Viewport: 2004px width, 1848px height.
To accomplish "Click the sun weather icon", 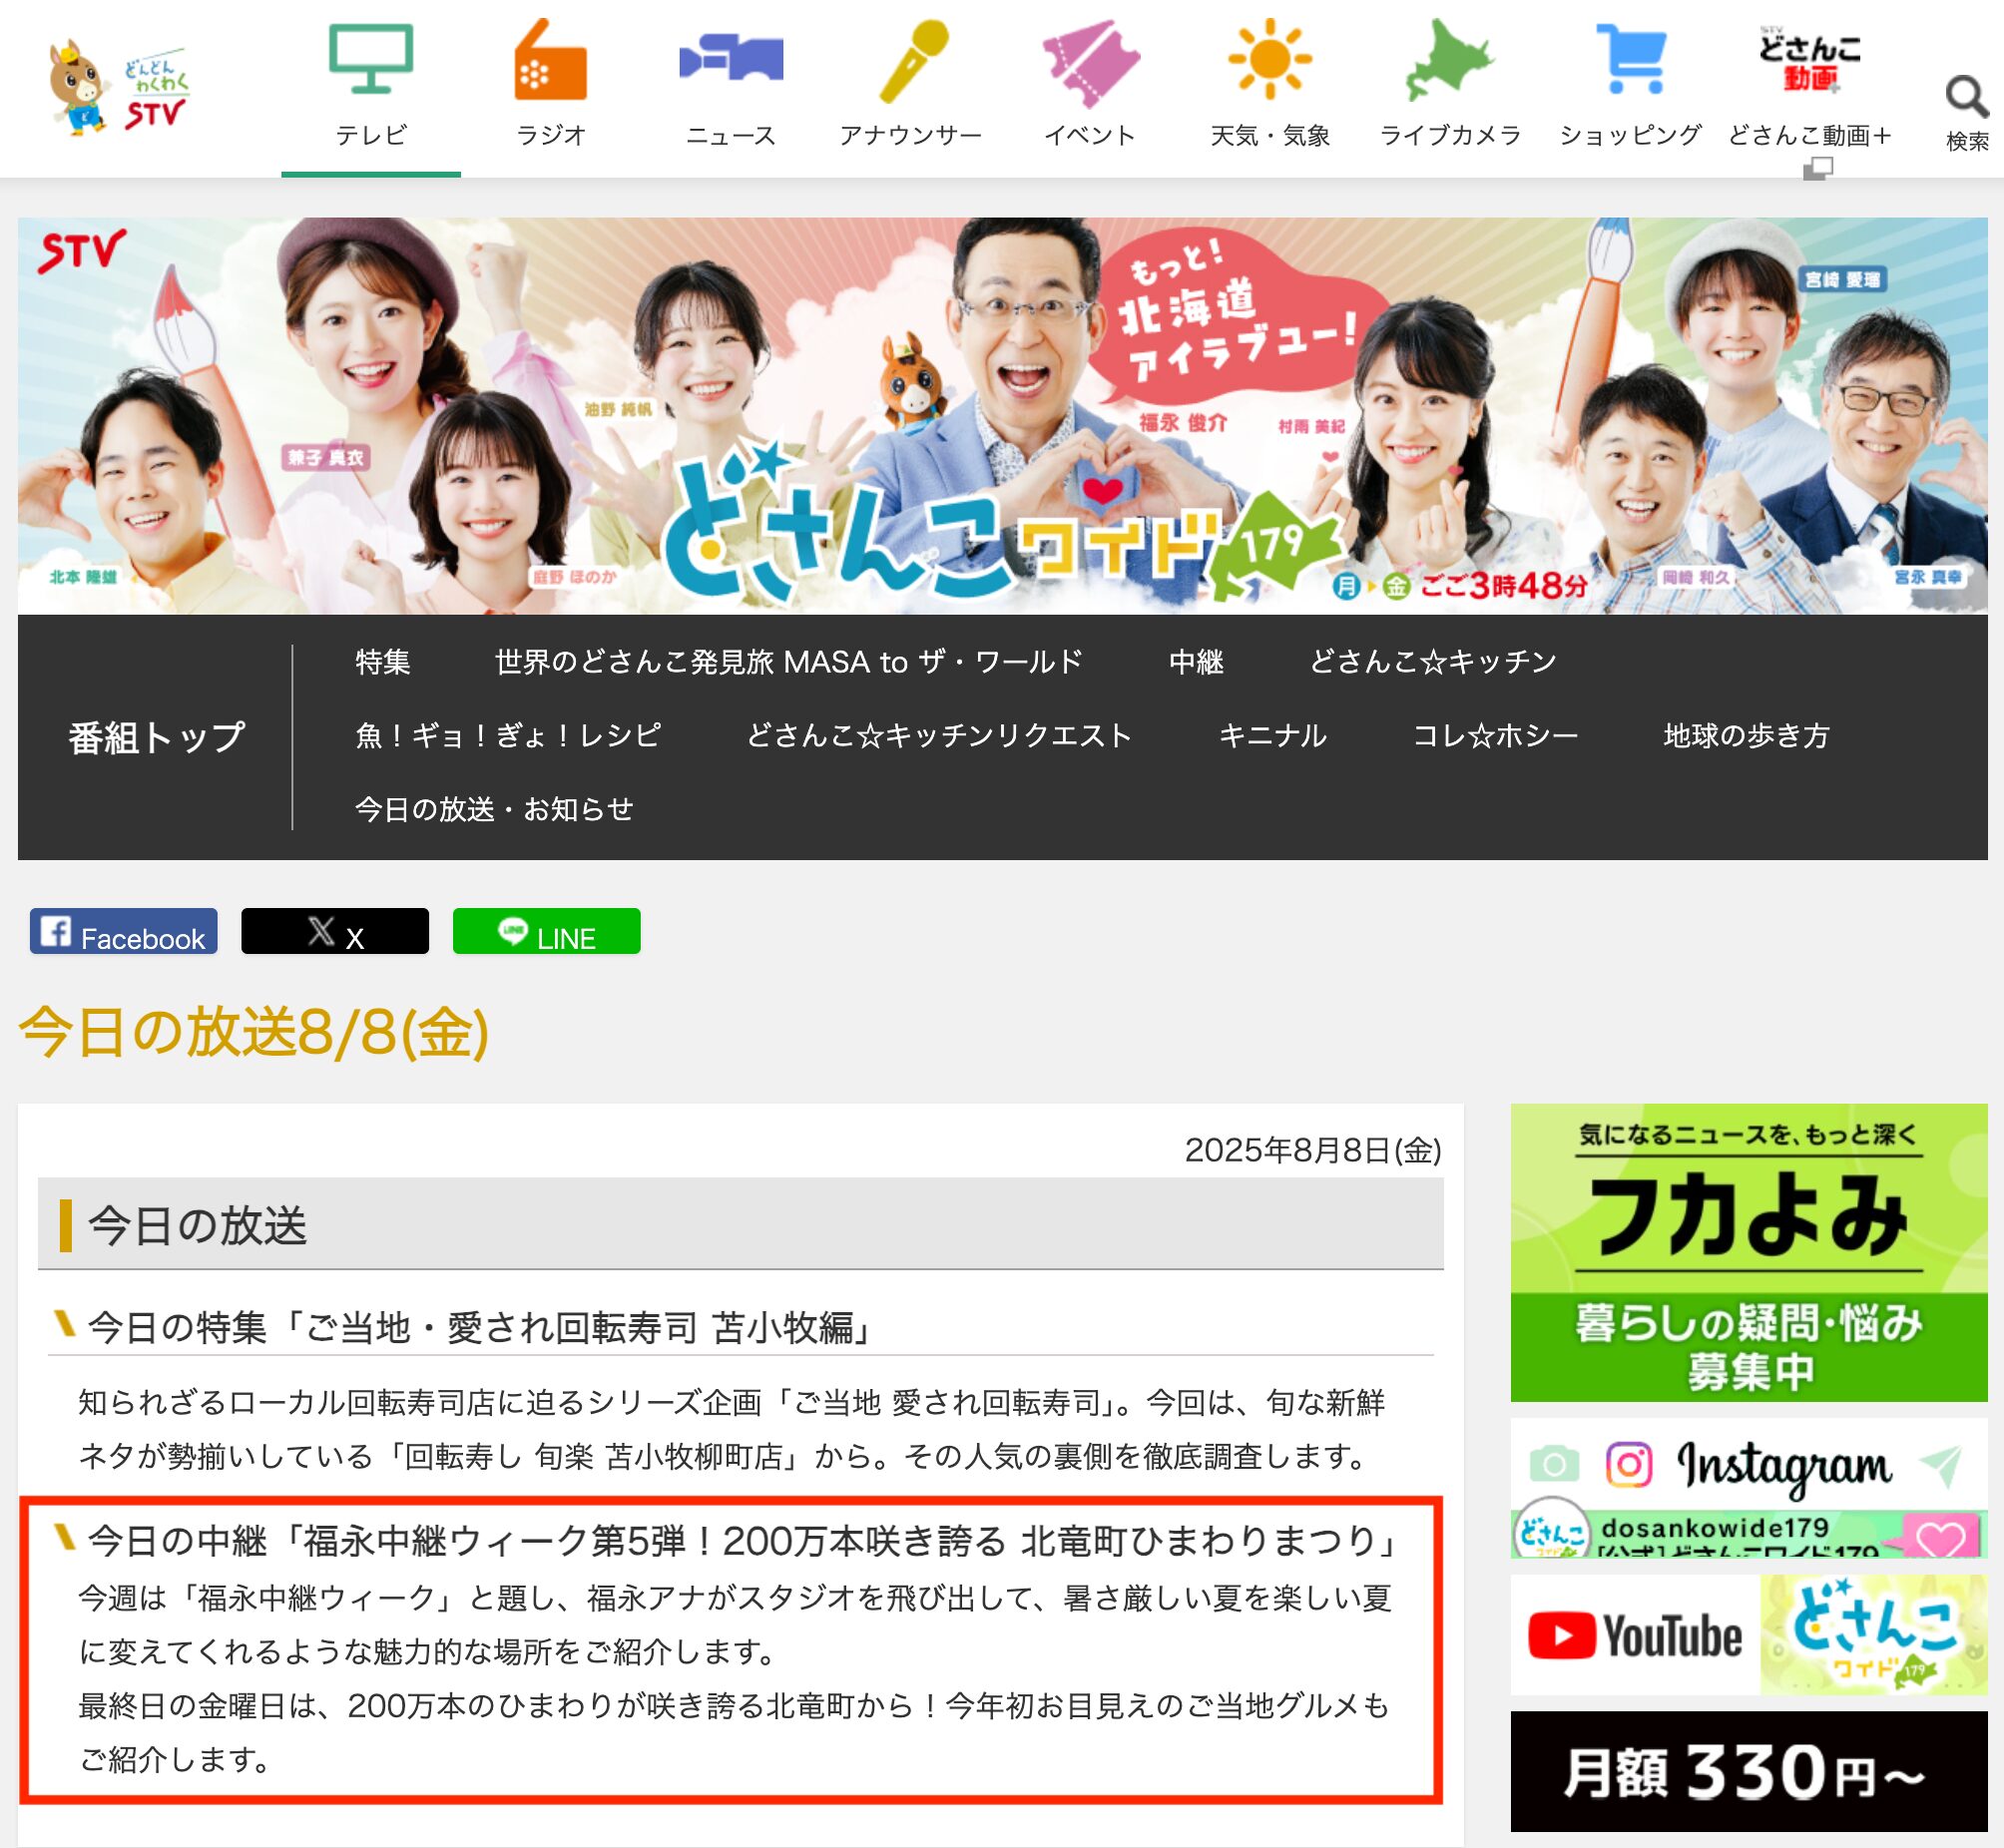I will pyautogui.click(x=1270, y=60).
